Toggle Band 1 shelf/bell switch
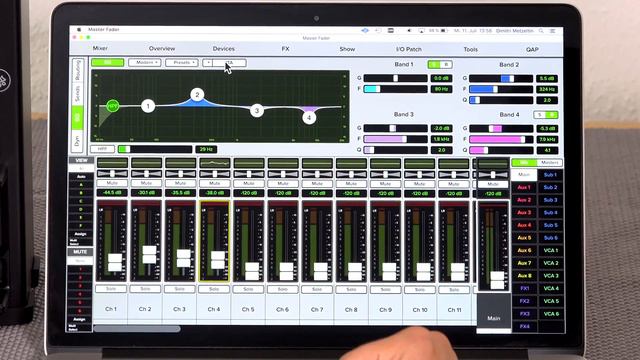This screenshot has height=360, width=640. pos(440,64)
